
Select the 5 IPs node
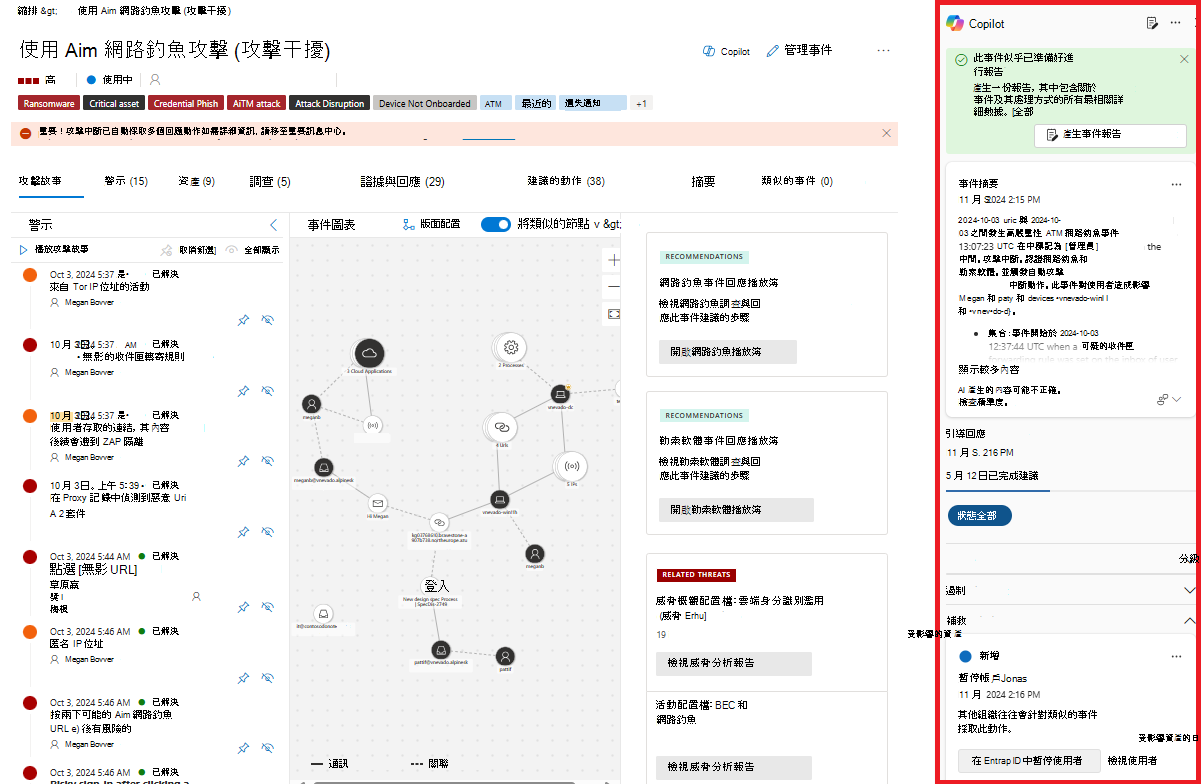(x=572, y=466)
